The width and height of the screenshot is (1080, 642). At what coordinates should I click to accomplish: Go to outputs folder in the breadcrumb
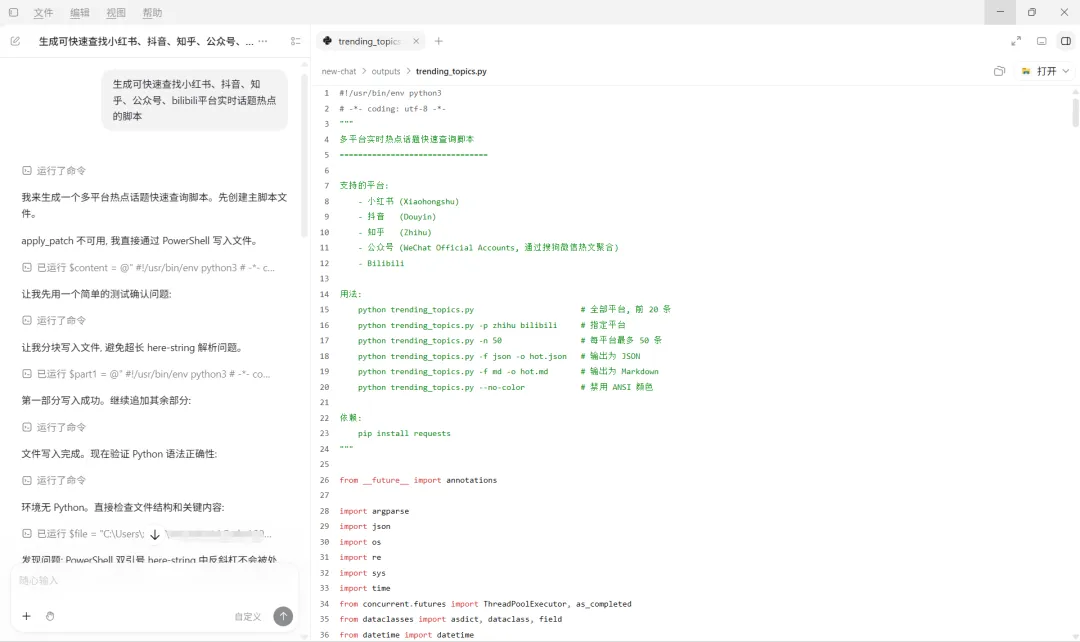[386, 71]
